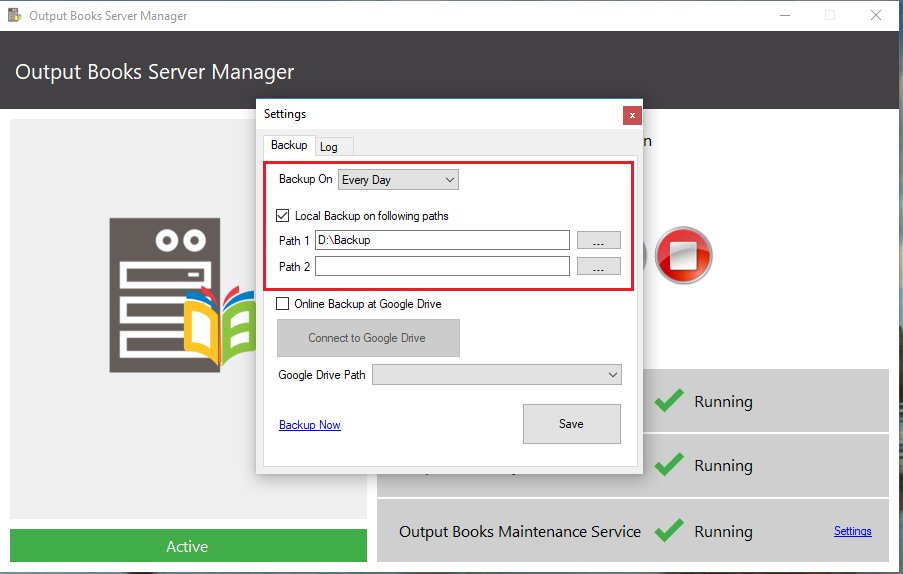The width and height of the screenshot is (903, 574).
Task: Select the Backup tab
Action: 289,145
